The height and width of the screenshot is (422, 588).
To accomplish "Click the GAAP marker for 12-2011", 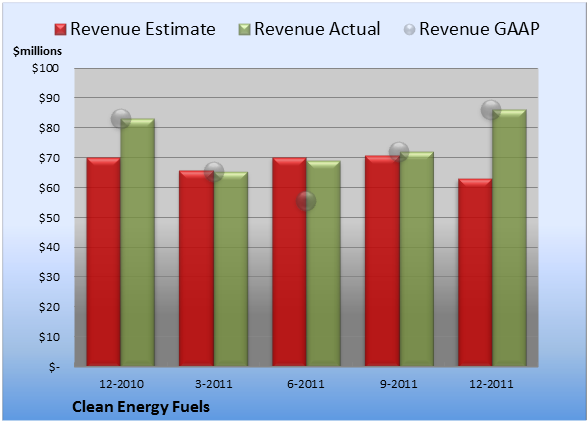I will pyautogui.click(x=491, y=110).
